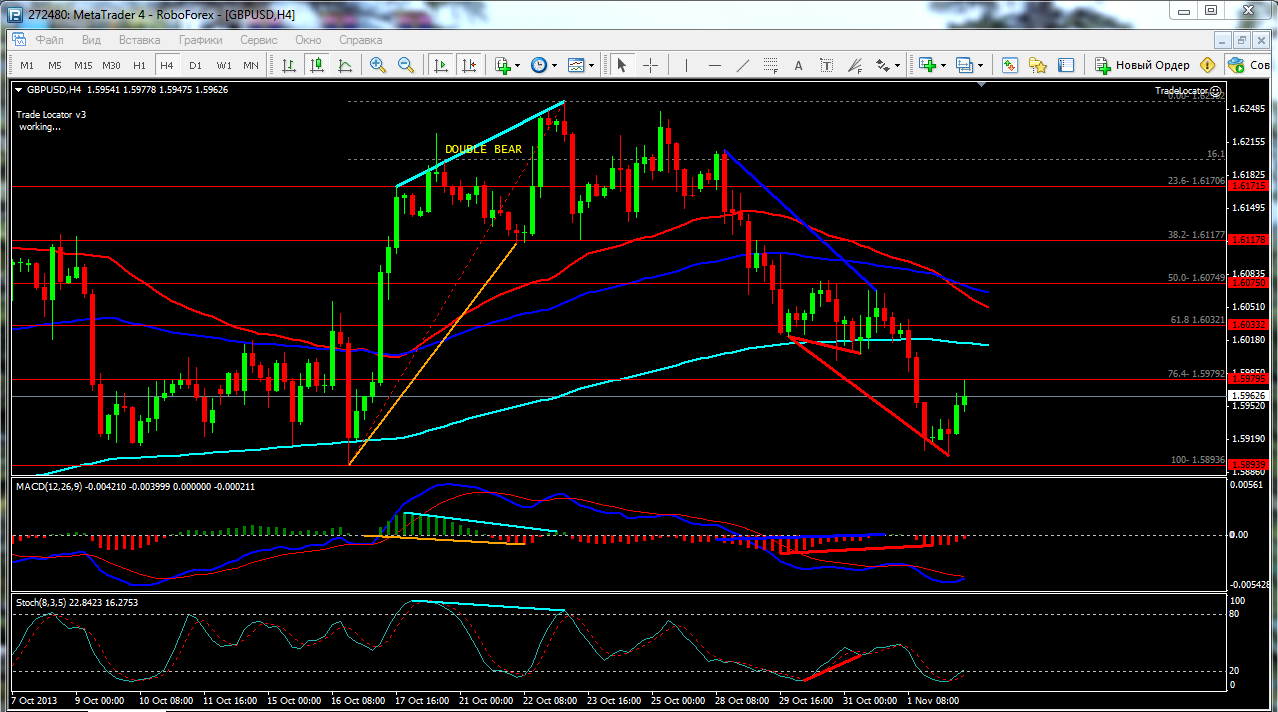The width and height of the screenshot is (1278, 712).
Task: Click the DOUBLE BEAR chart label
Action: tap(483, 149)
